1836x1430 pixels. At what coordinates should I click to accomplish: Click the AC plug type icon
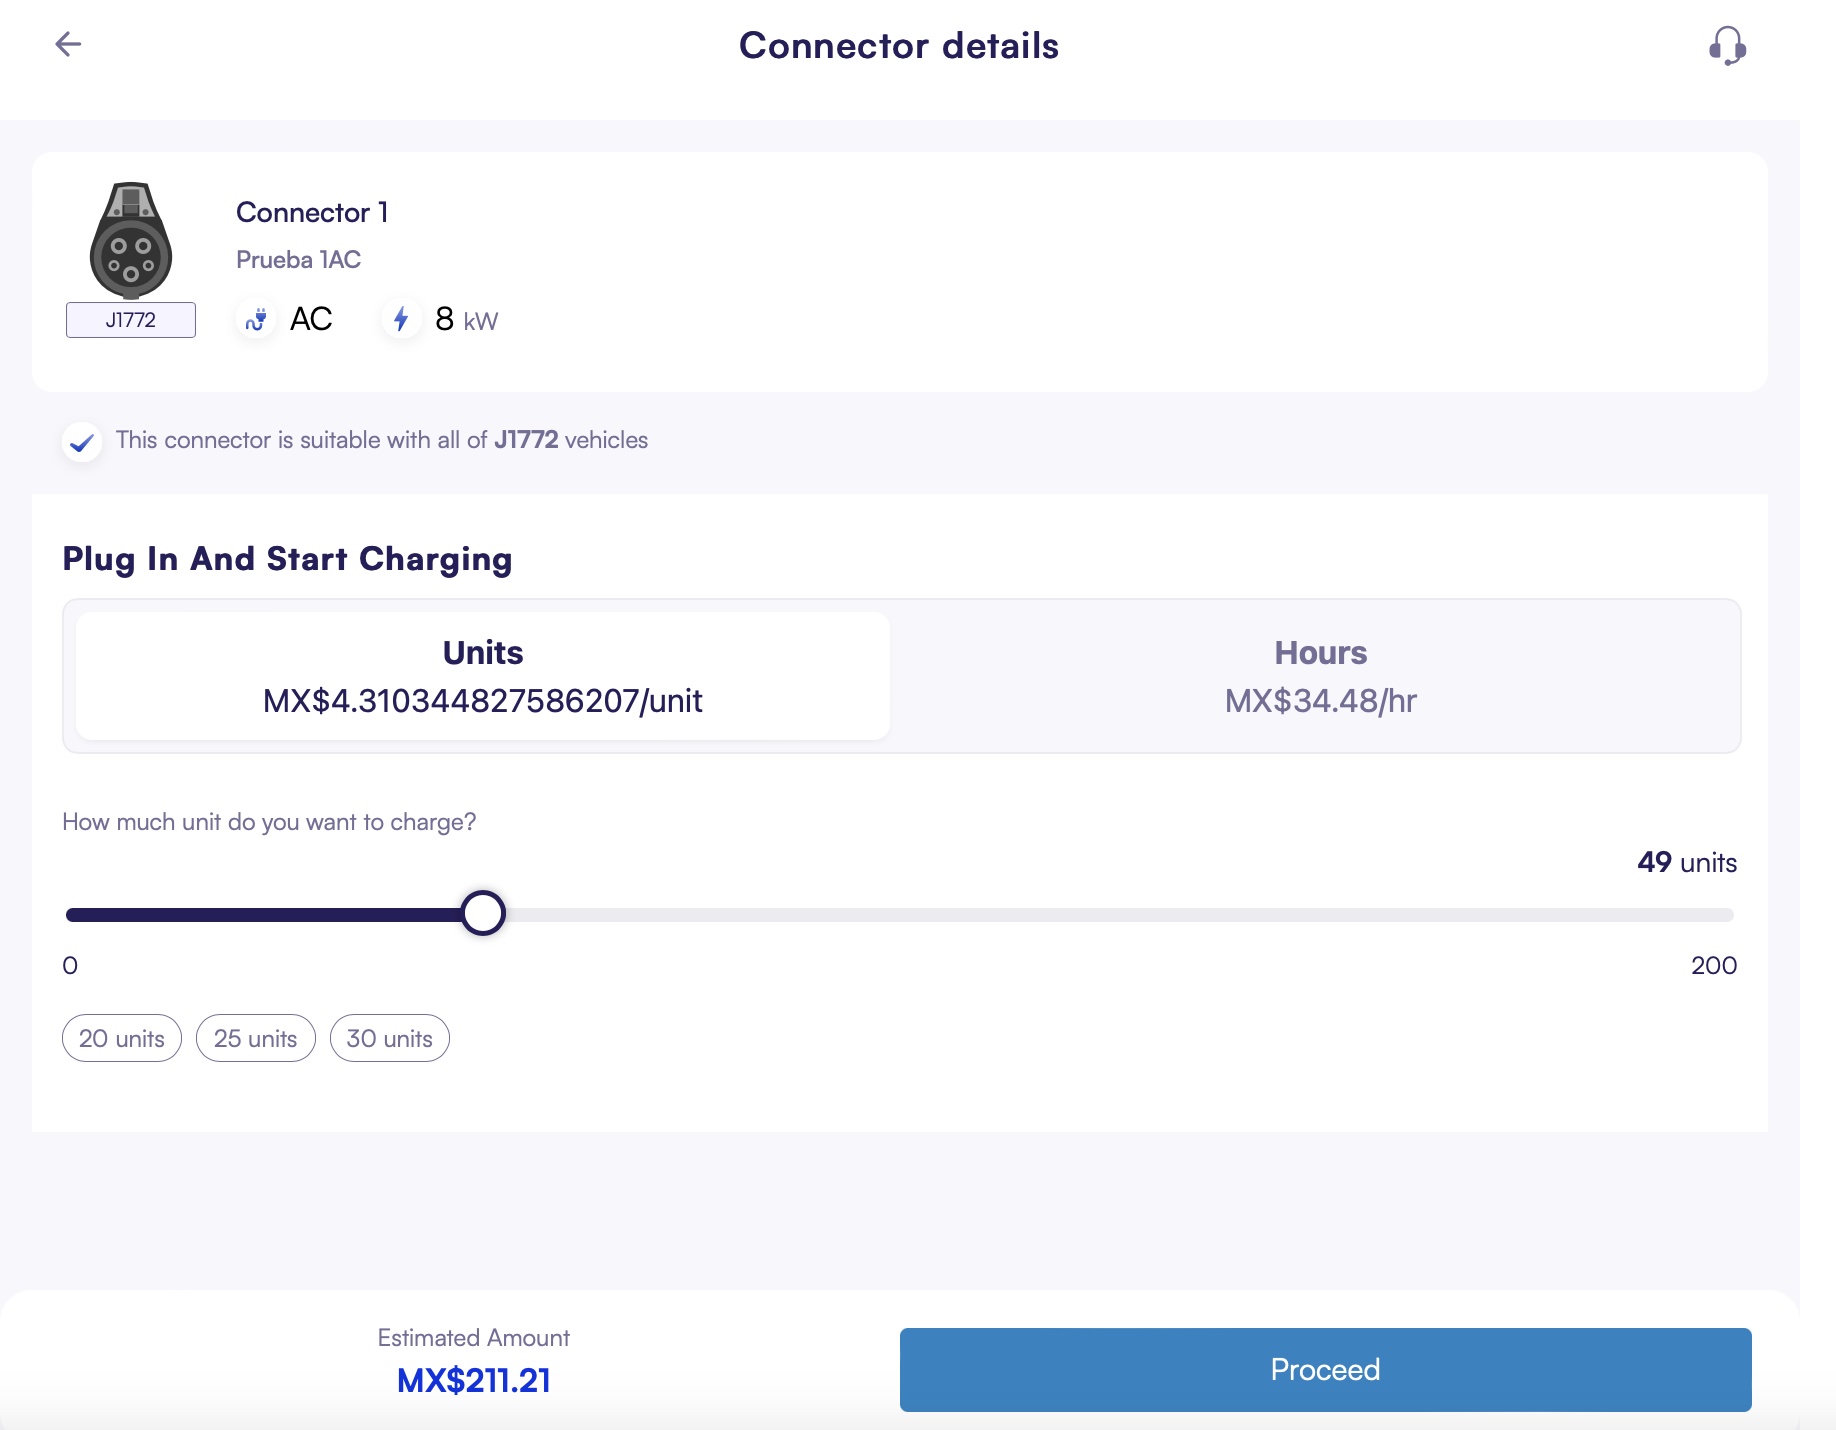256,319
